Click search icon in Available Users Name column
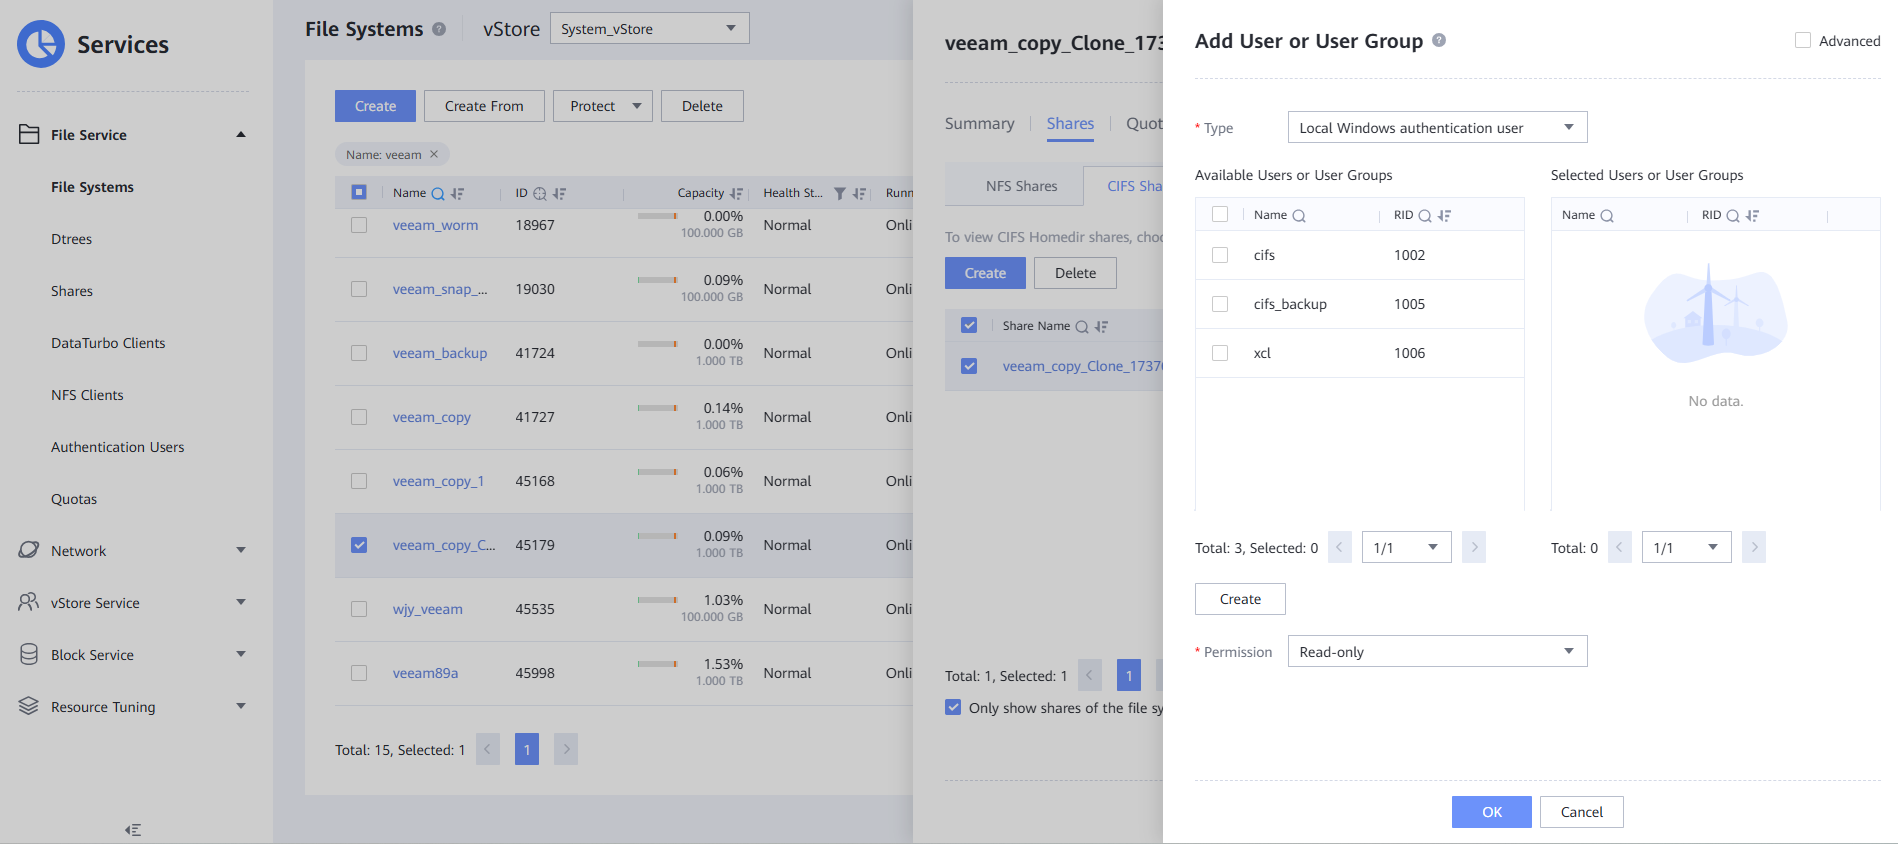Viewport: 1898px width, 844px height. [x=1299, y=216]
